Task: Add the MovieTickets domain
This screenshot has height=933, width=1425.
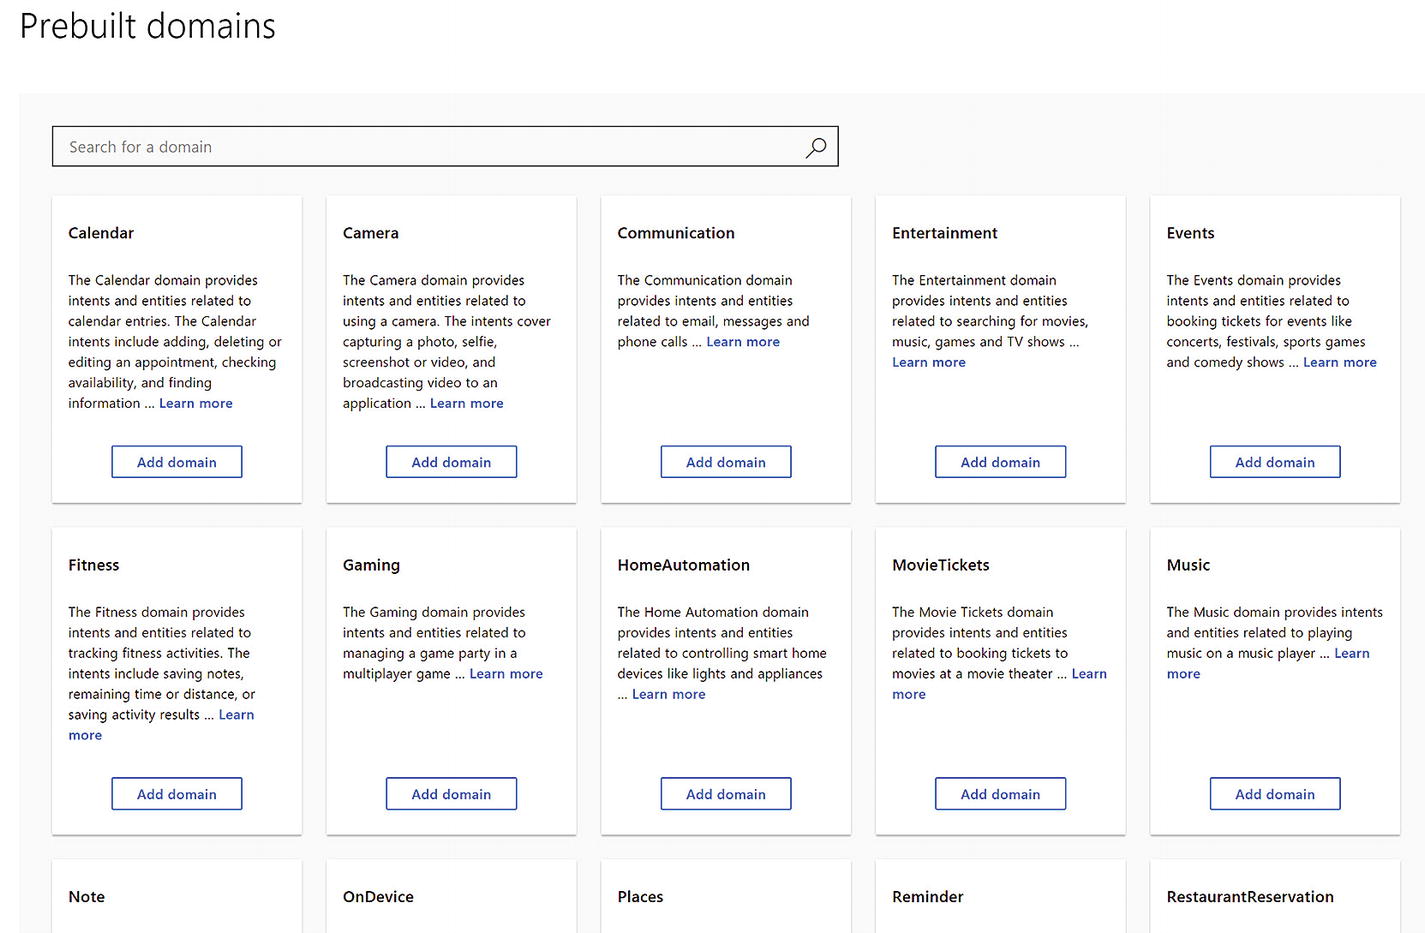Action: tap(1000, 794)
